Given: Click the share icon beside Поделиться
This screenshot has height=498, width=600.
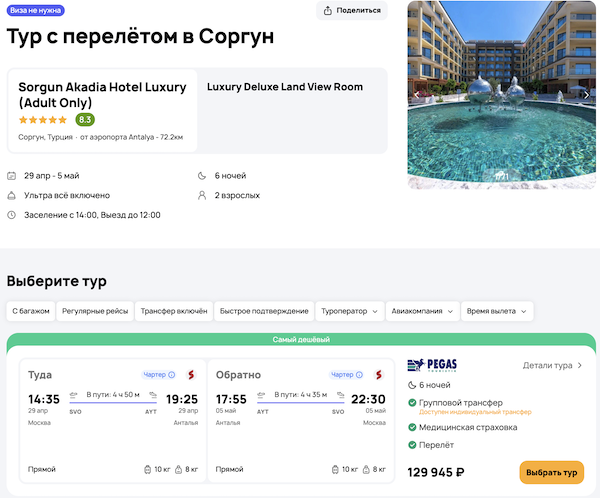Looking at the screenshot, I should [x=330, y=11].
